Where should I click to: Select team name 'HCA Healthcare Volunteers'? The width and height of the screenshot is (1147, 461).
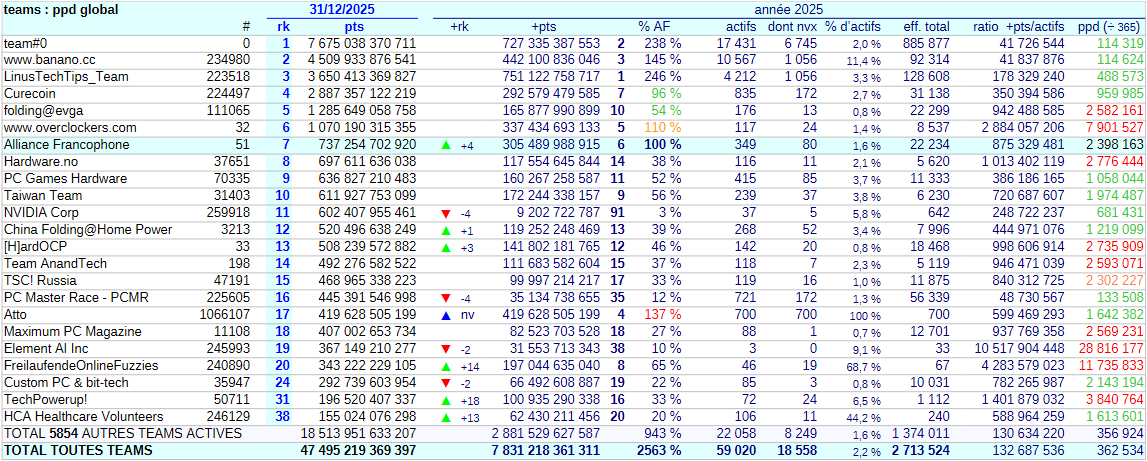pyautogui.click(x=83, y=416)
